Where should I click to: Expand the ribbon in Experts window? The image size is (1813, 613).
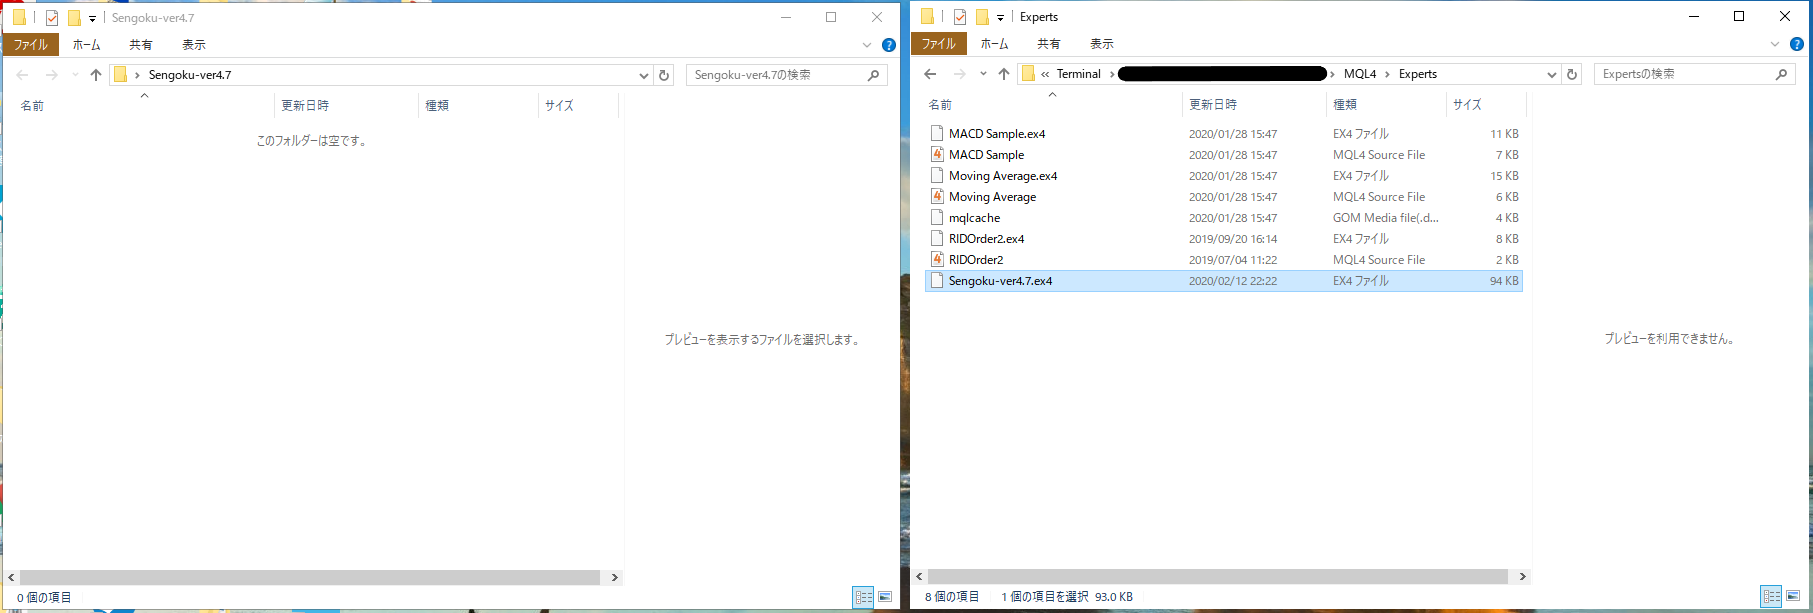tap(1775, 44)
